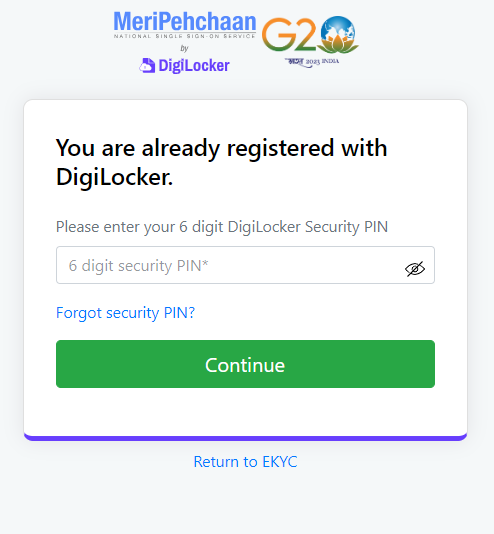Focus the 6 digit security PIN field
Viewport: 494px width, 534px height.
245,265
